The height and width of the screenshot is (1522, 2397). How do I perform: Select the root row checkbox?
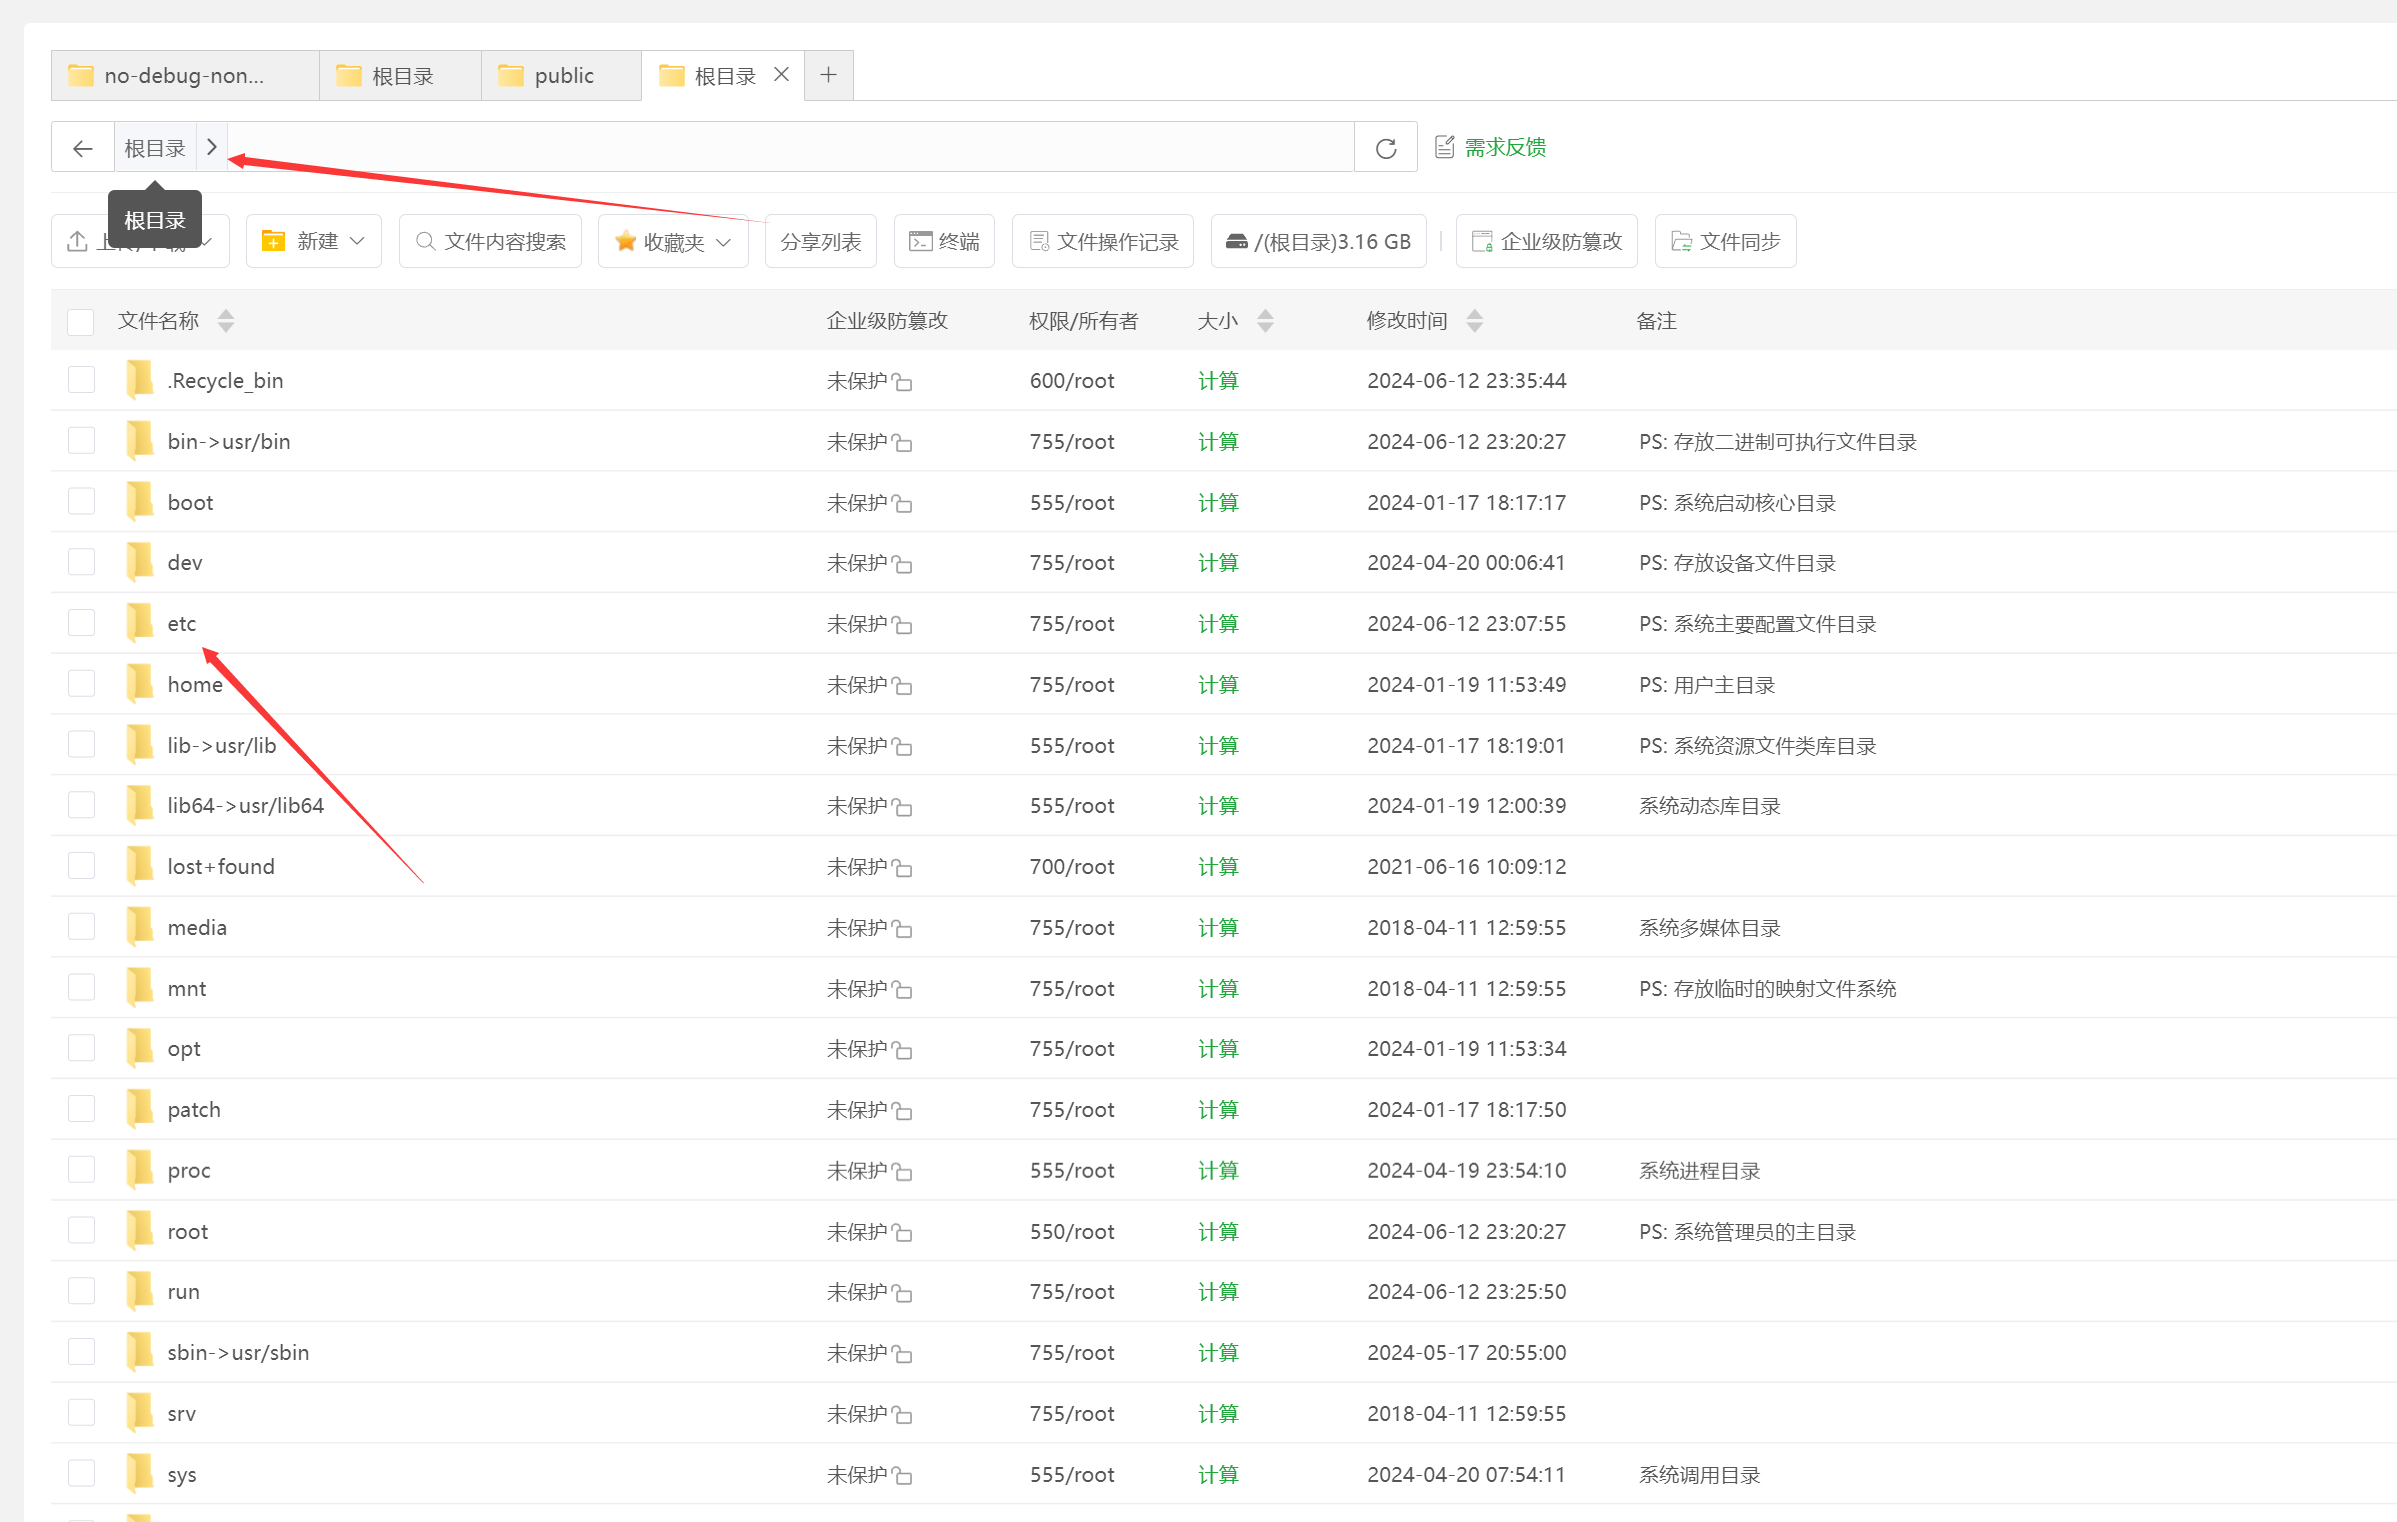click(81, 1231)
